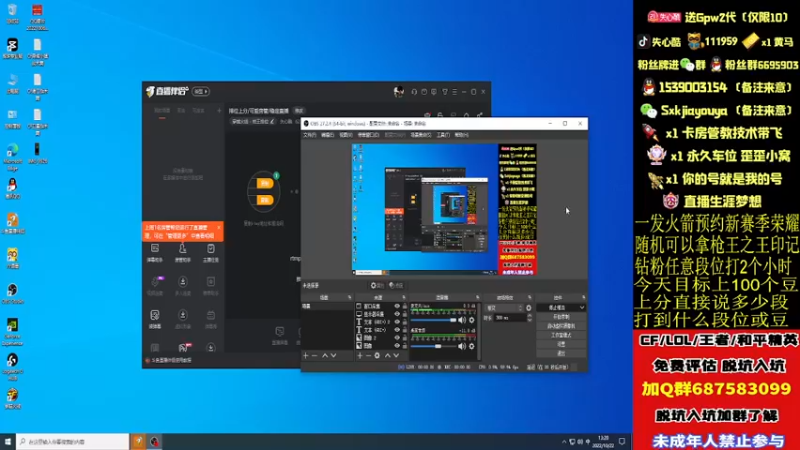
Task: Open hamburger menu icon in live companion title bar
Action: [x=454, y=92]
